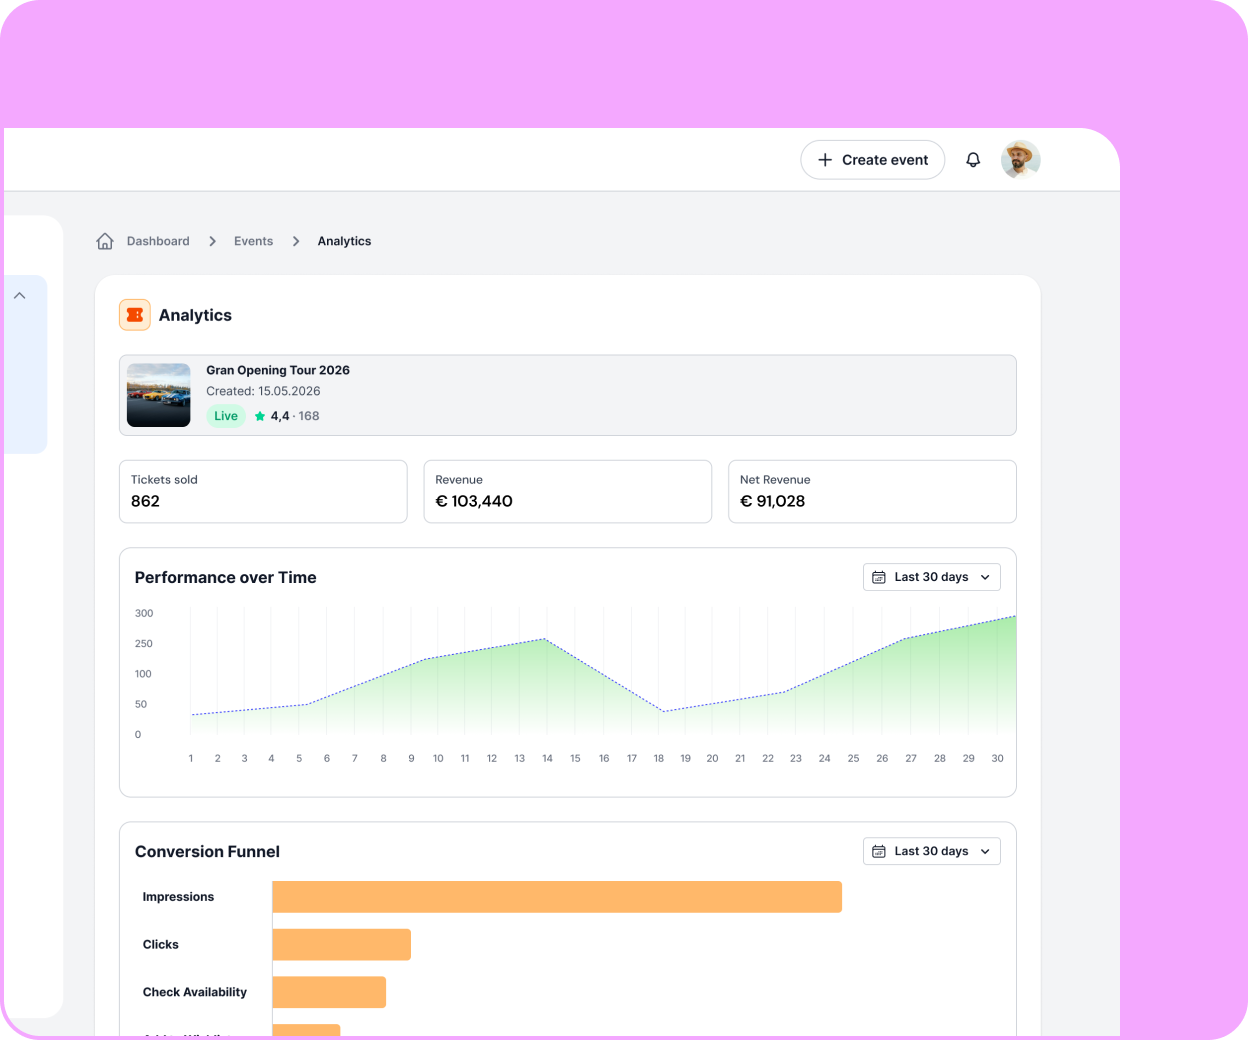Open the profile avatar menu

(x=1020, y=159)
